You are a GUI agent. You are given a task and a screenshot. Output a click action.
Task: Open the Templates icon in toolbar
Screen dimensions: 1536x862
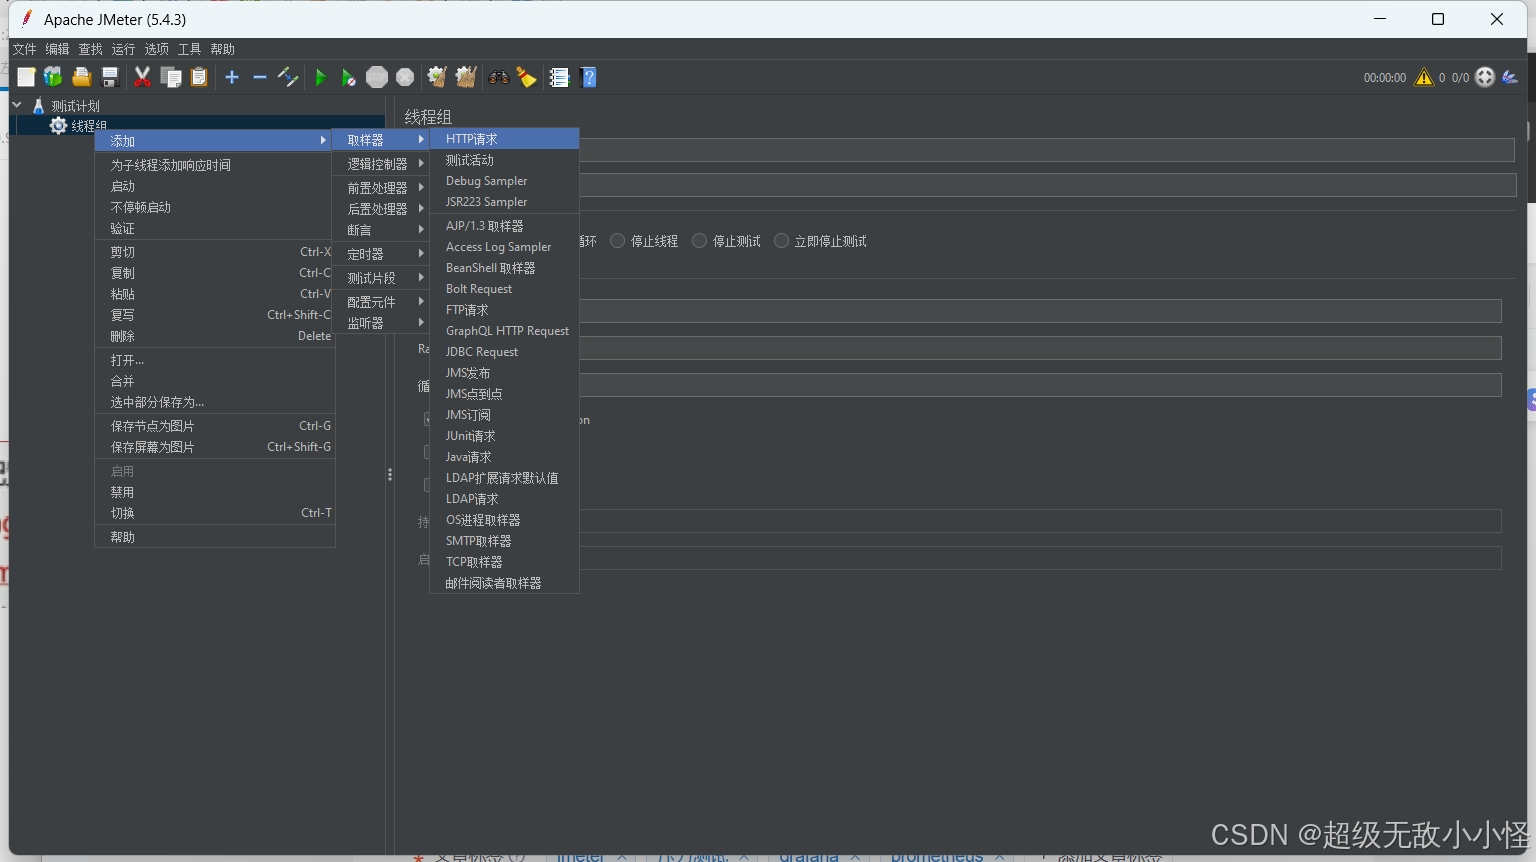53,77
